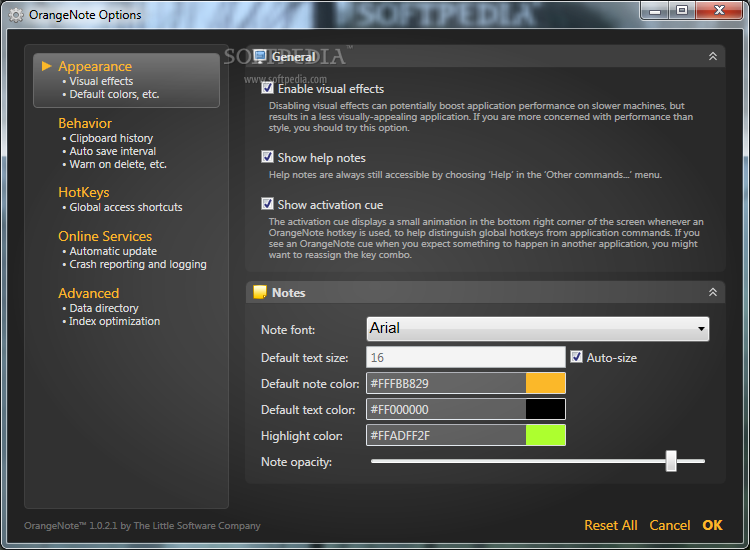Collapse the Notes section with chevron

click(713, 292)
